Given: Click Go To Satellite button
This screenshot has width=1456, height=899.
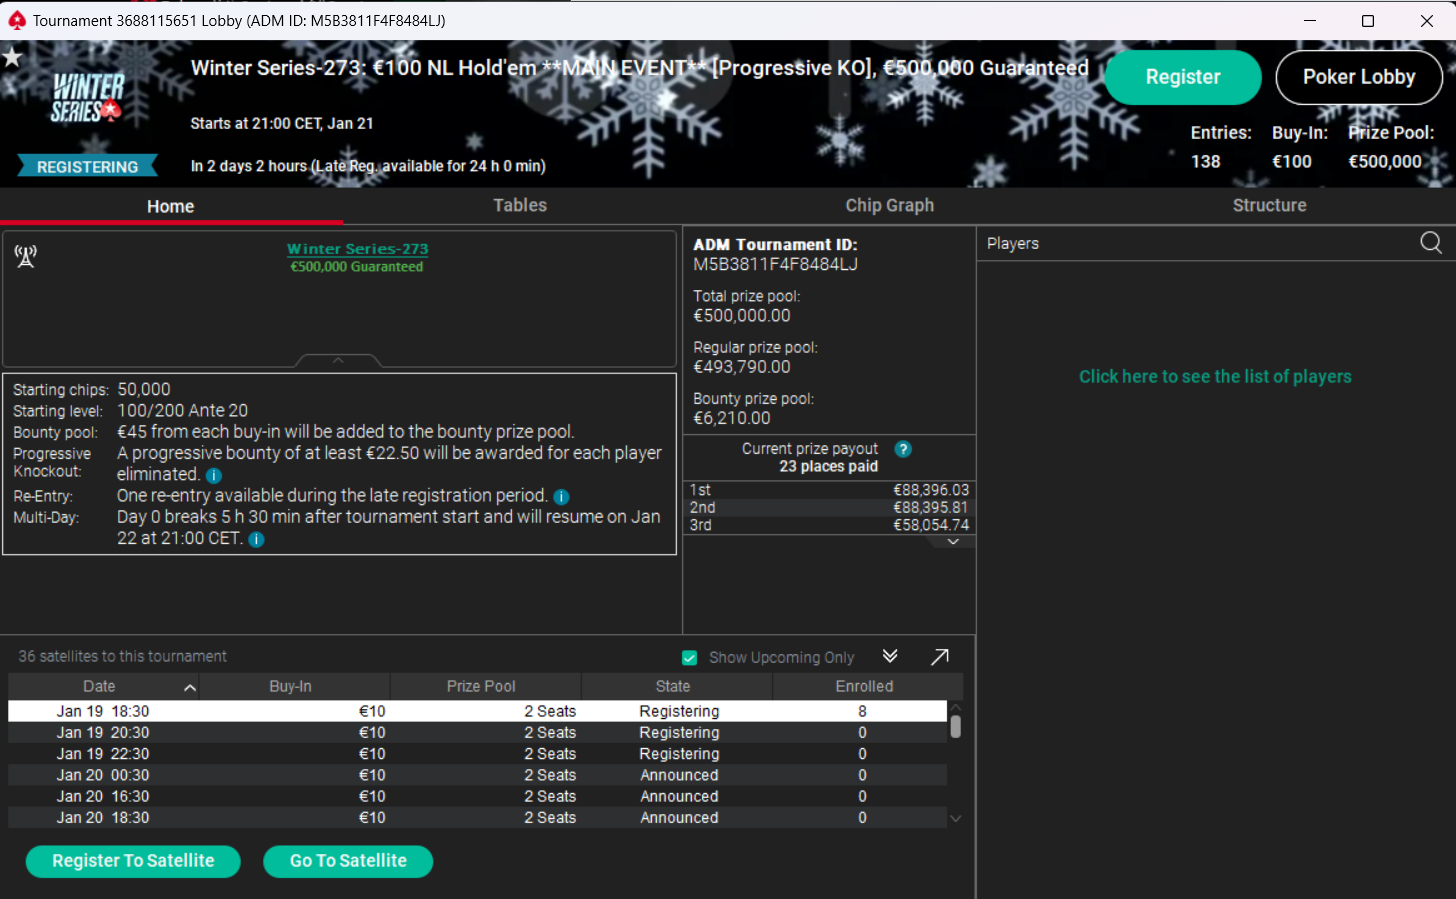Looking at the screenshot, I should [348, 861].
